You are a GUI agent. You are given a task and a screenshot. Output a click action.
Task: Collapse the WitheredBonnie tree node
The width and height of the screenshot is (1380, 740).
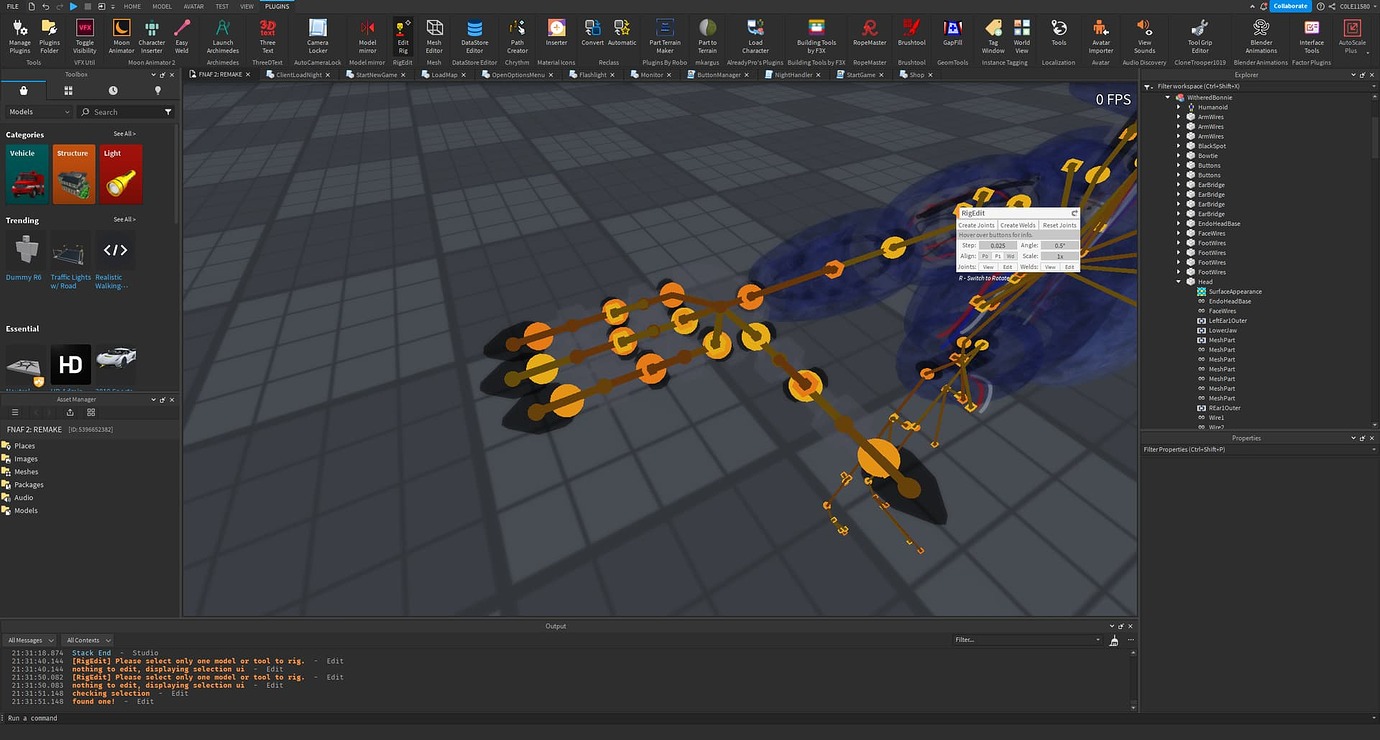click(1168, 97)
